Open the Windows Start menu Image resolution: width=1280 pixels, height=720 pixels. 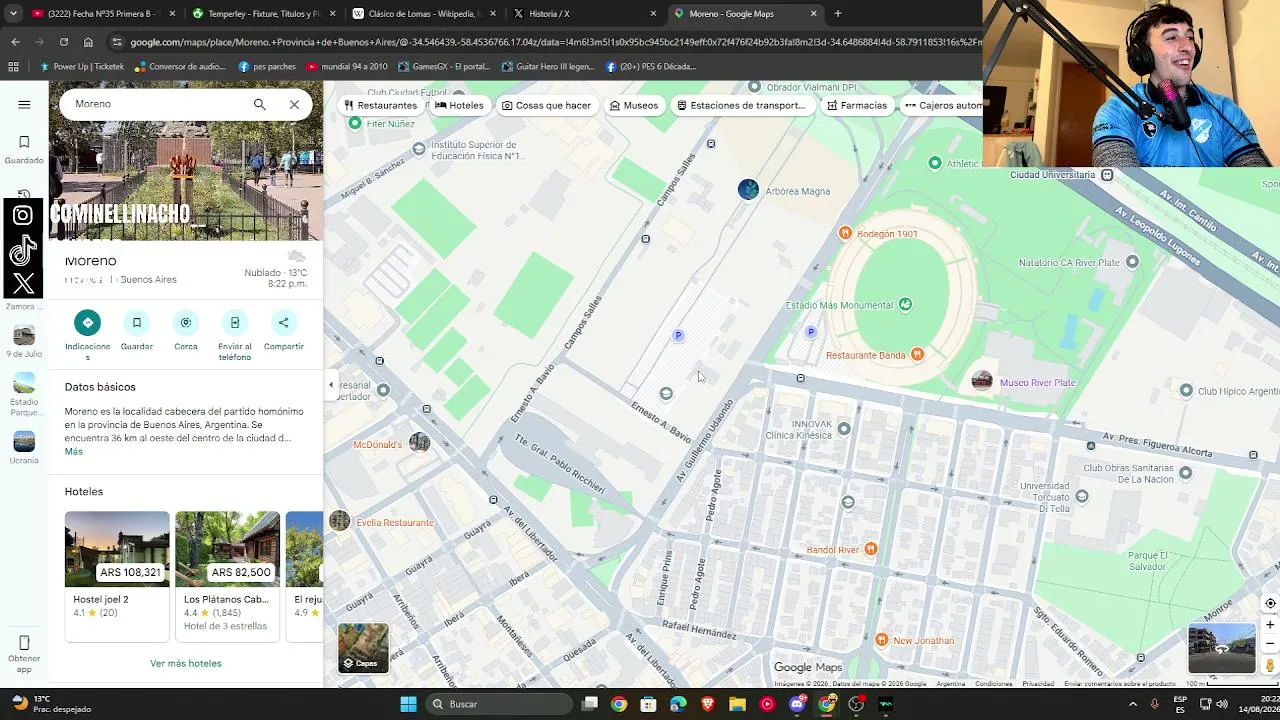click(x=408, y=704)
